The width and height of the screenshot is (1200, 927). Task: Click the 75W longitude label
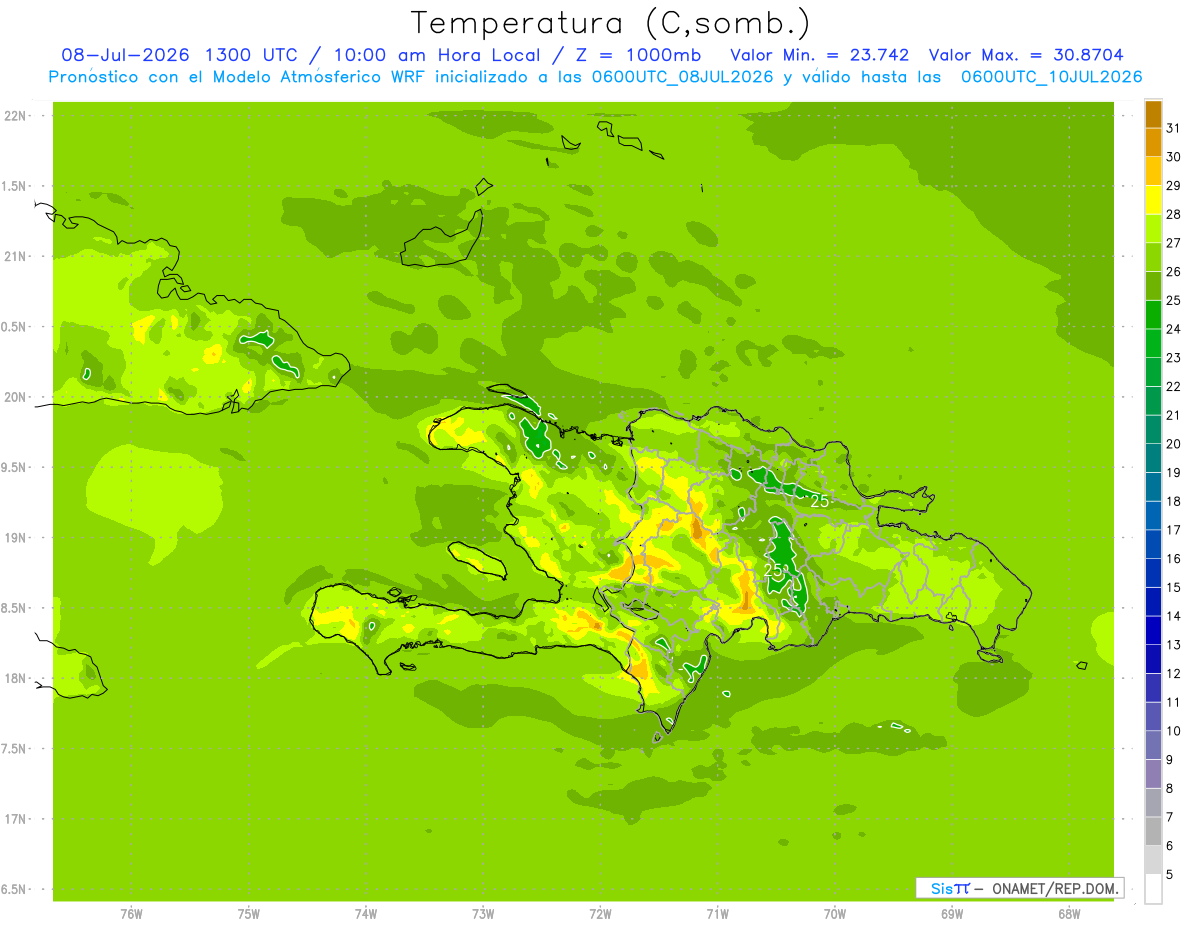pyautogui.click(x=249, y=913)
